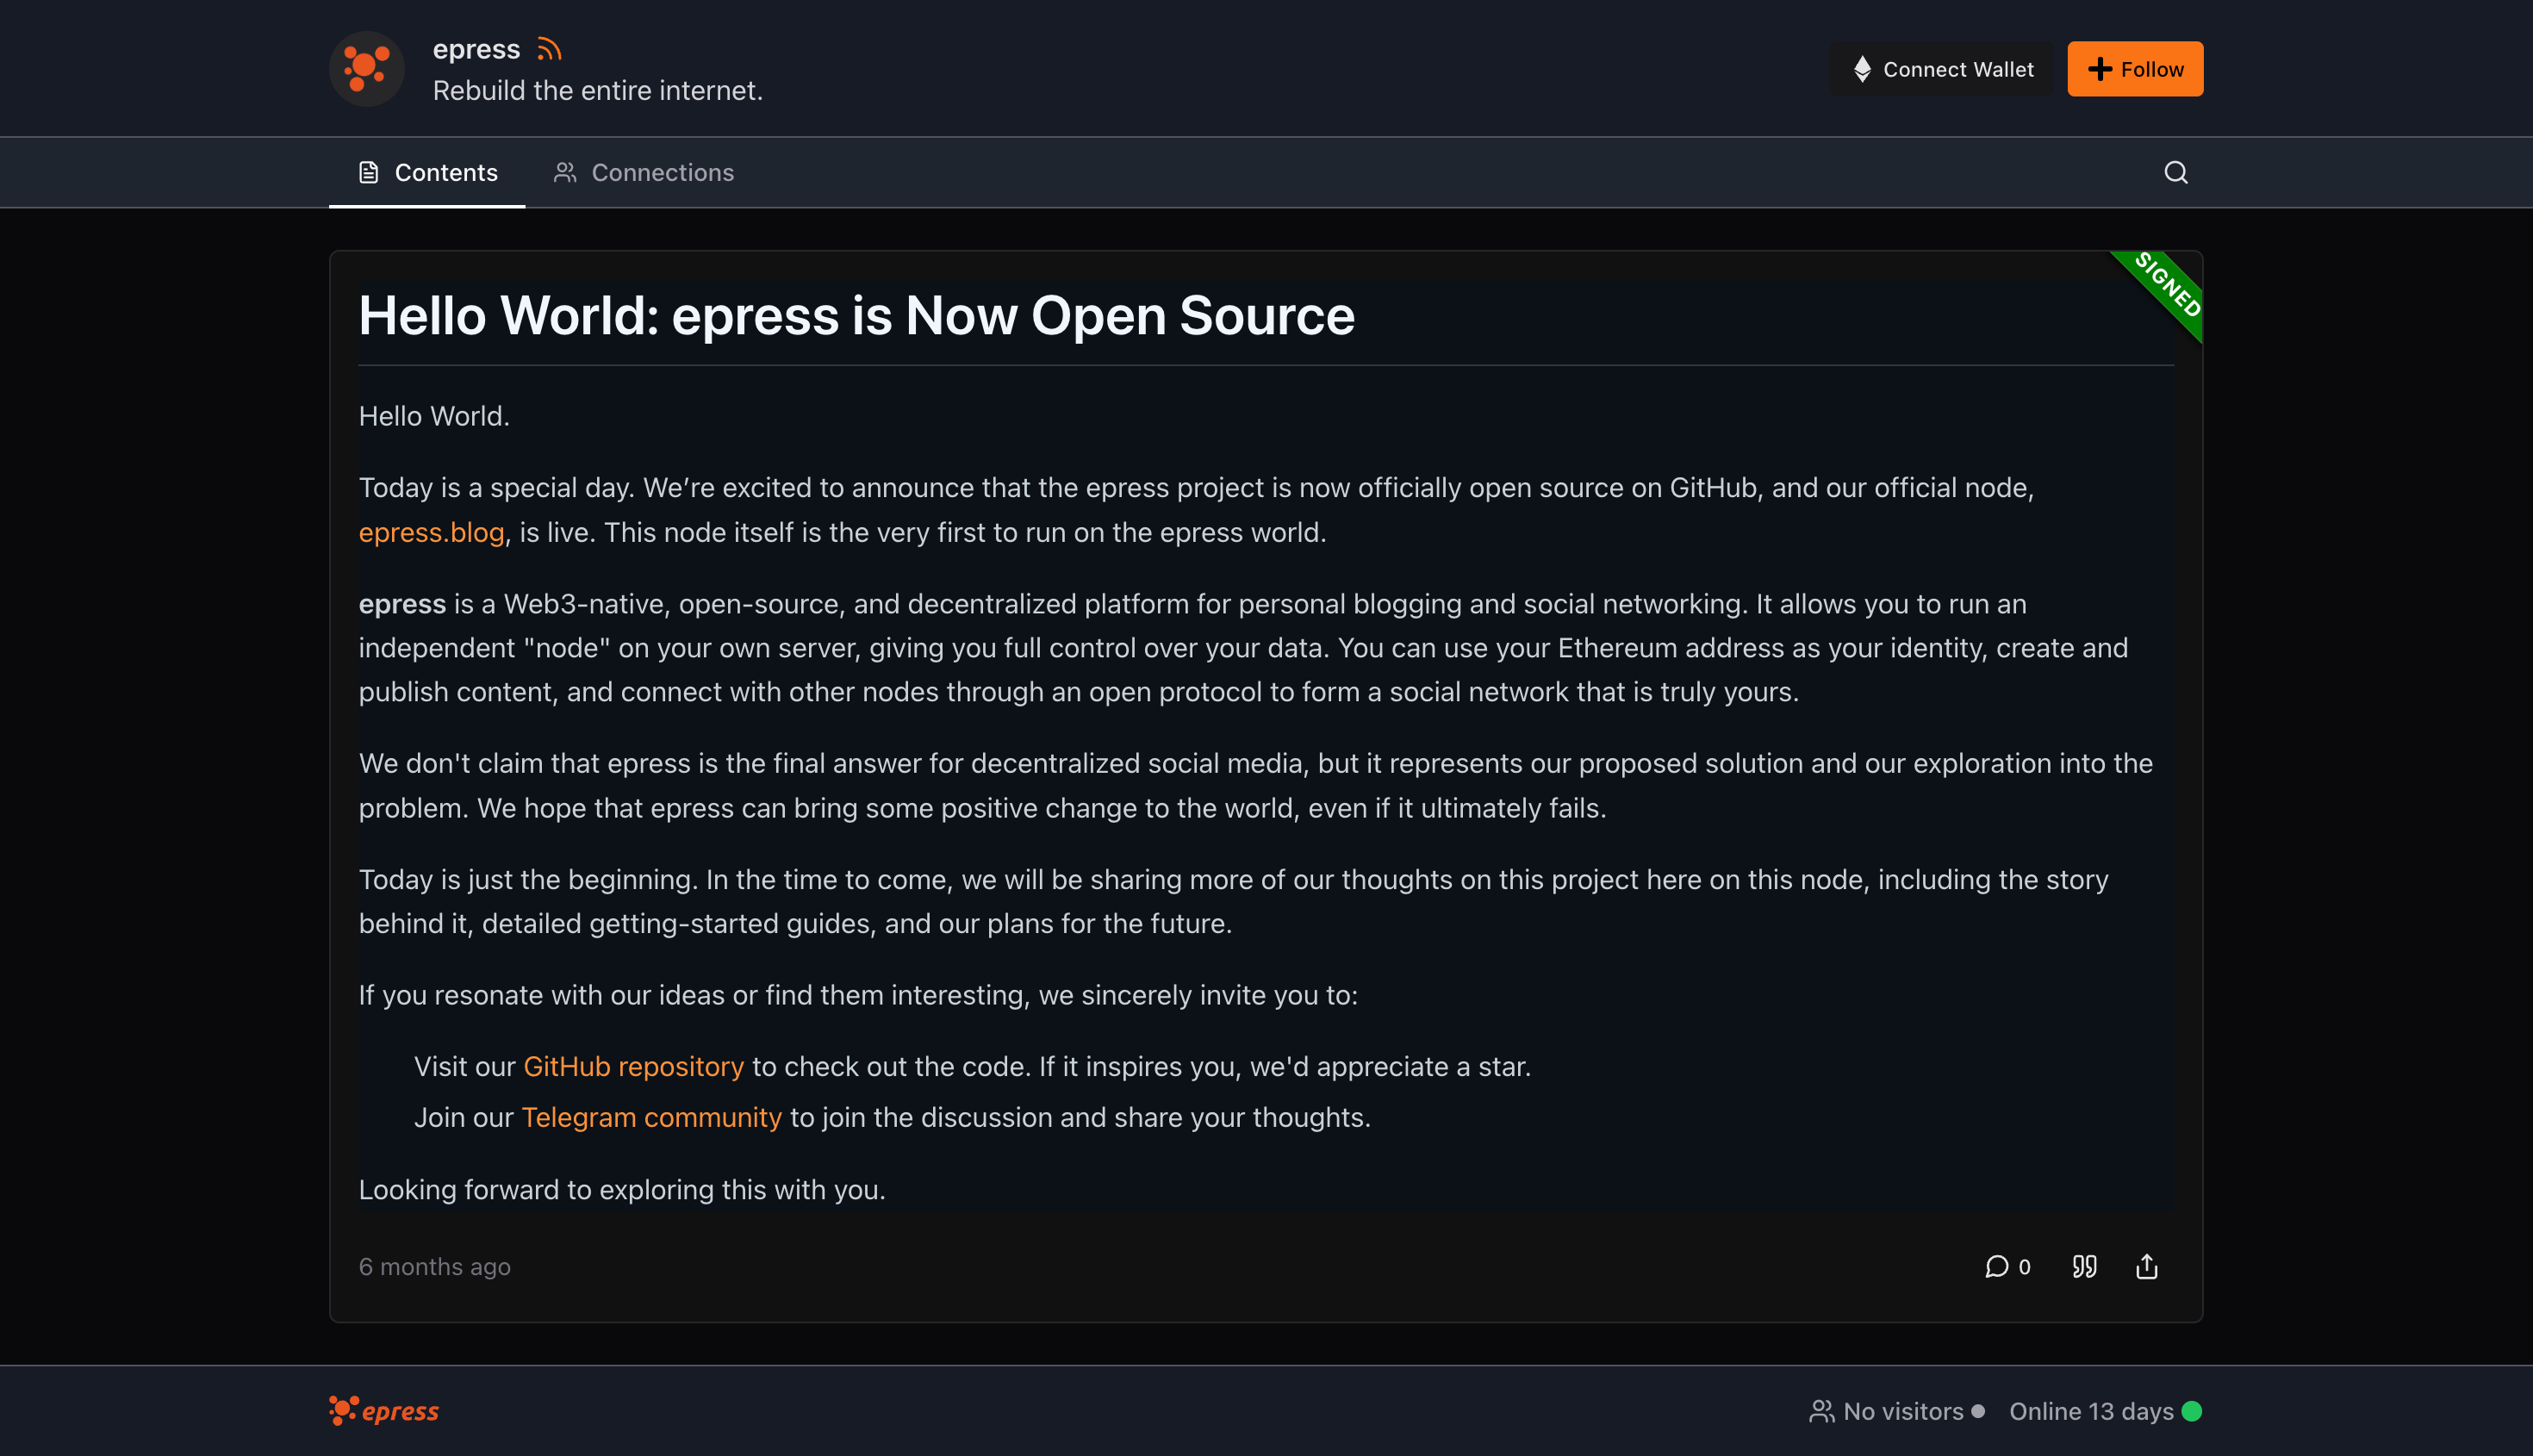Click the Connections people icon
Image resolution: width=2533 pixels, height=1456 pixels.
pos(564,171)
